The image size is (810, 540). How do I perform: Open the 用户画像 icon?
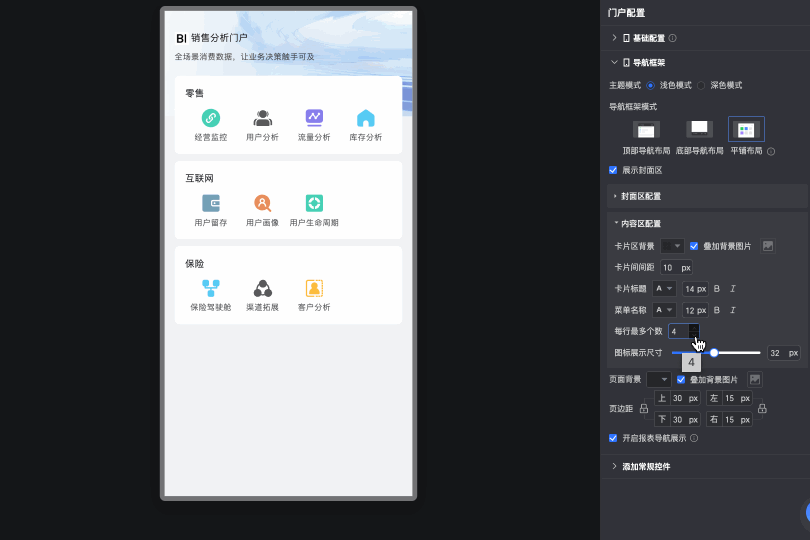click(x=262, y=203)
